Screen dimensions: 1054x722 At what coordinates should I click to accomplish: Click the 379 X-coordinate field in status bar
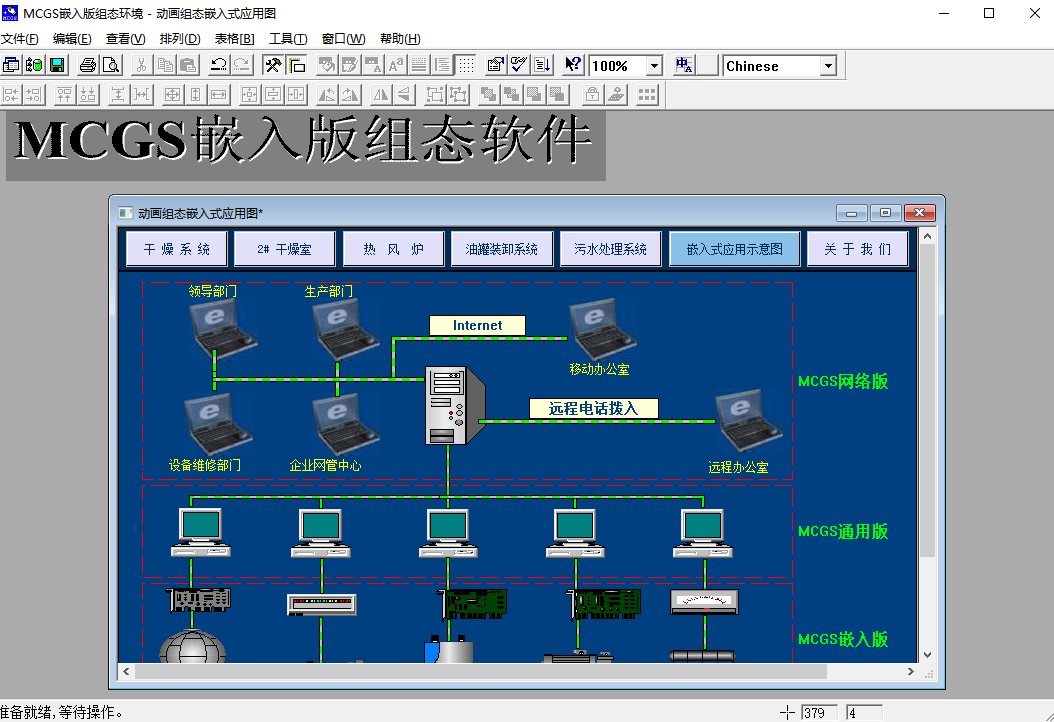click(x=819, y=713)
